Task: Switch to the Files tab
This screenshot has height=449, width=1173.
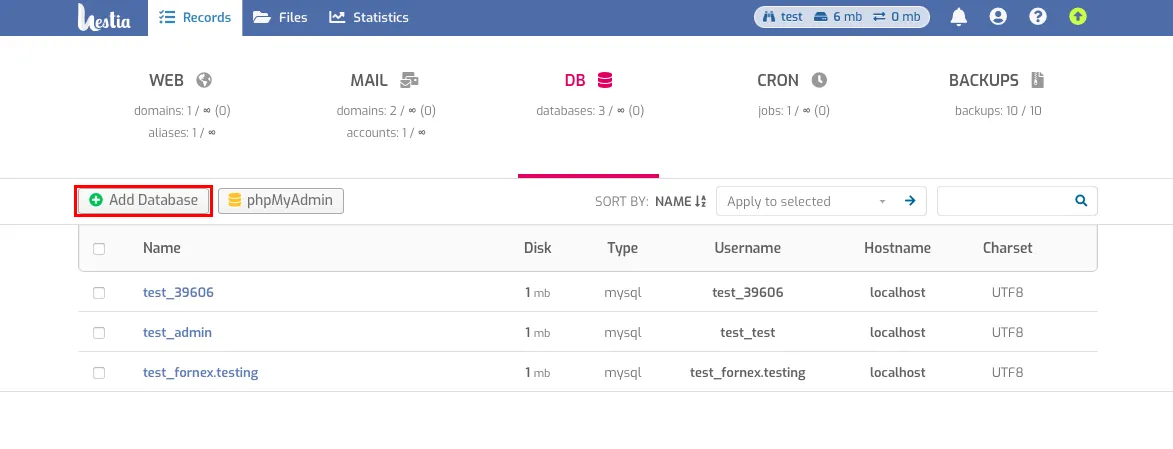Action: [x=281, y=17]
